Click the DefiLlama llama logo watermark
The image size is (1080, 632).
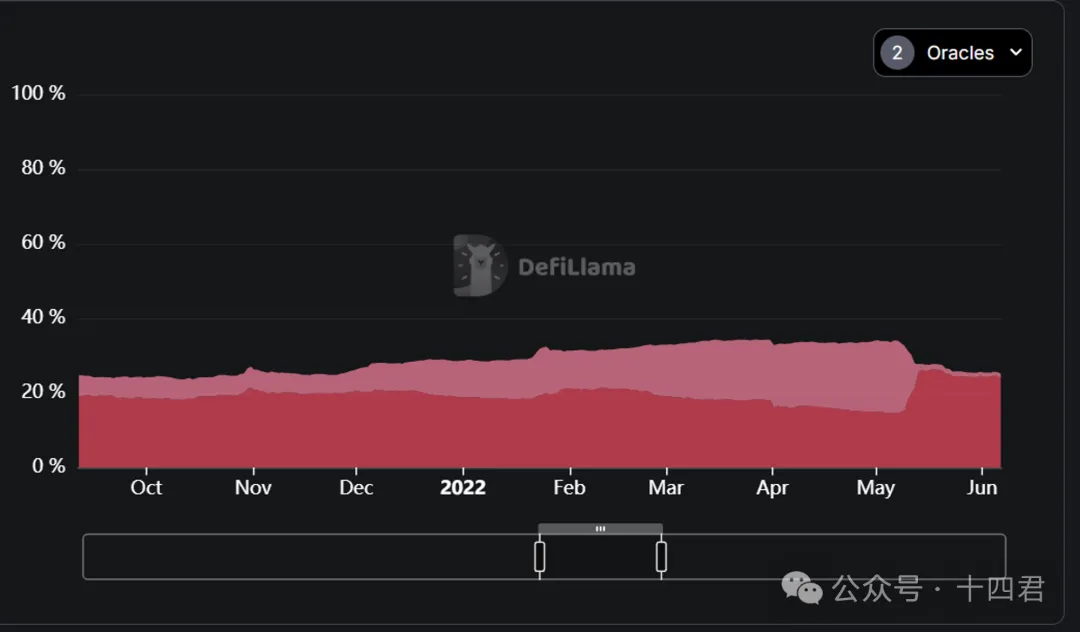(480, 265)
